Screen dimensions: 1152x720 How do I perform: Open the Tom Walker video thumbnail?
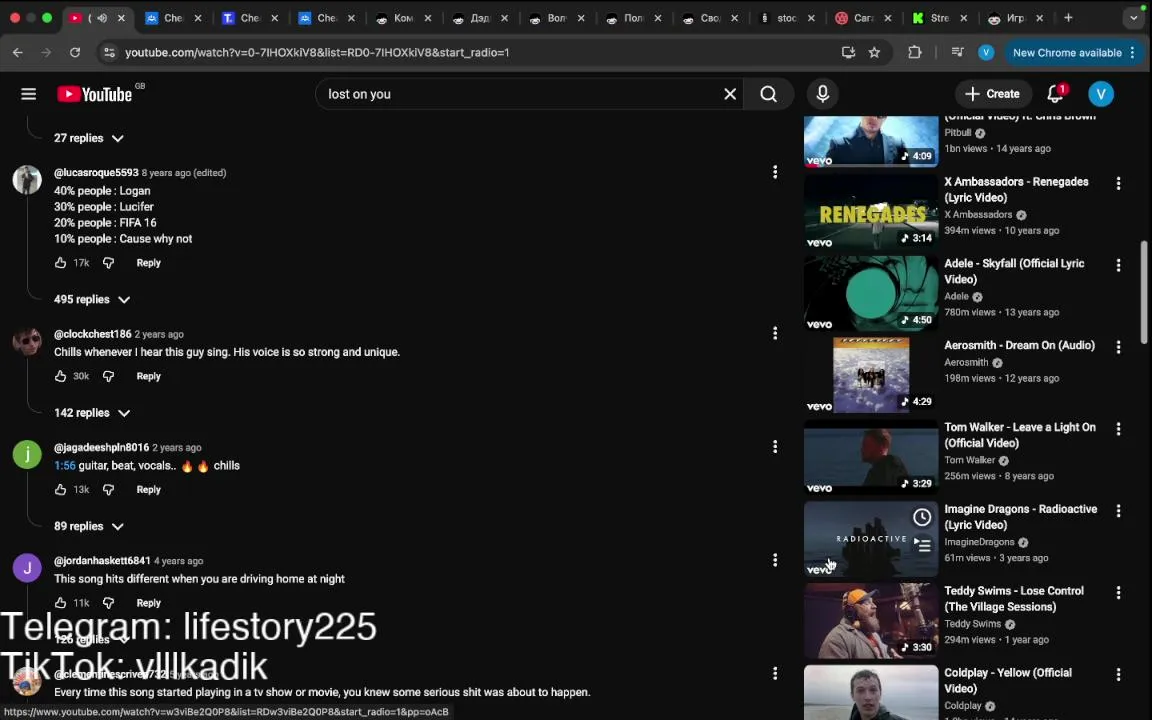pyautogui.click(x=871, y=458)
